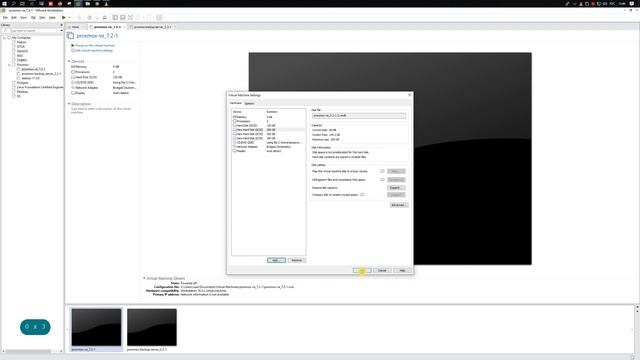This screenshot has width=640, height=360.
Task: Select Processors in the dialog device list
Action: point(268,121)
